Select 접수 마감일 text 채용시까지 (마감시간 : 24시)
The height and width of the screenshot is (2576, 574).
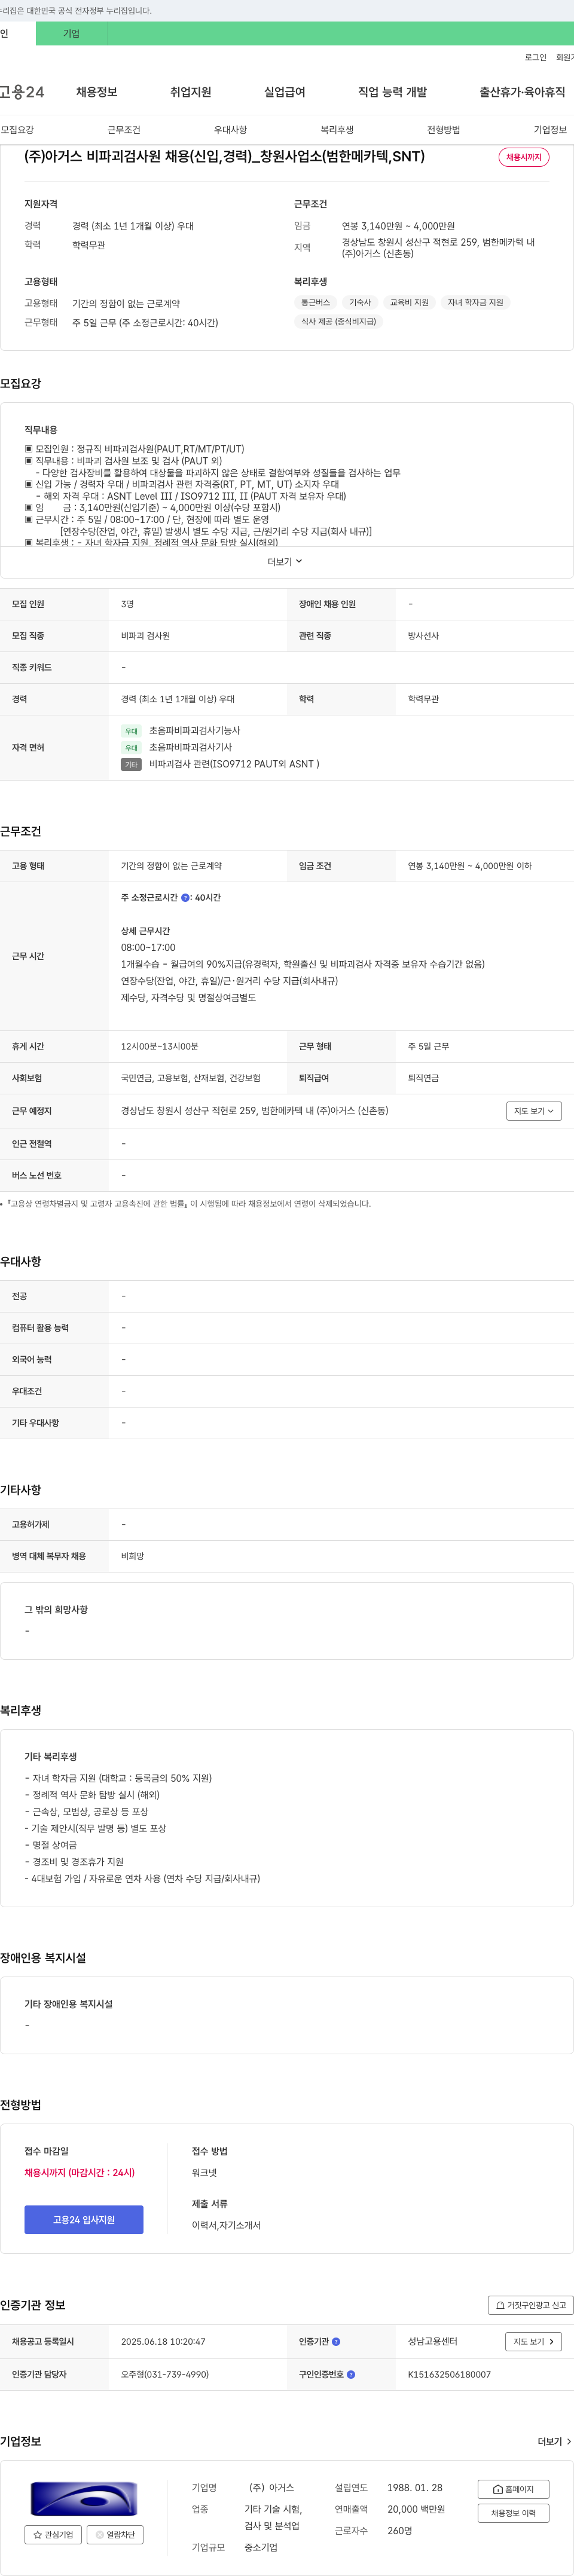click(79, 2172)
